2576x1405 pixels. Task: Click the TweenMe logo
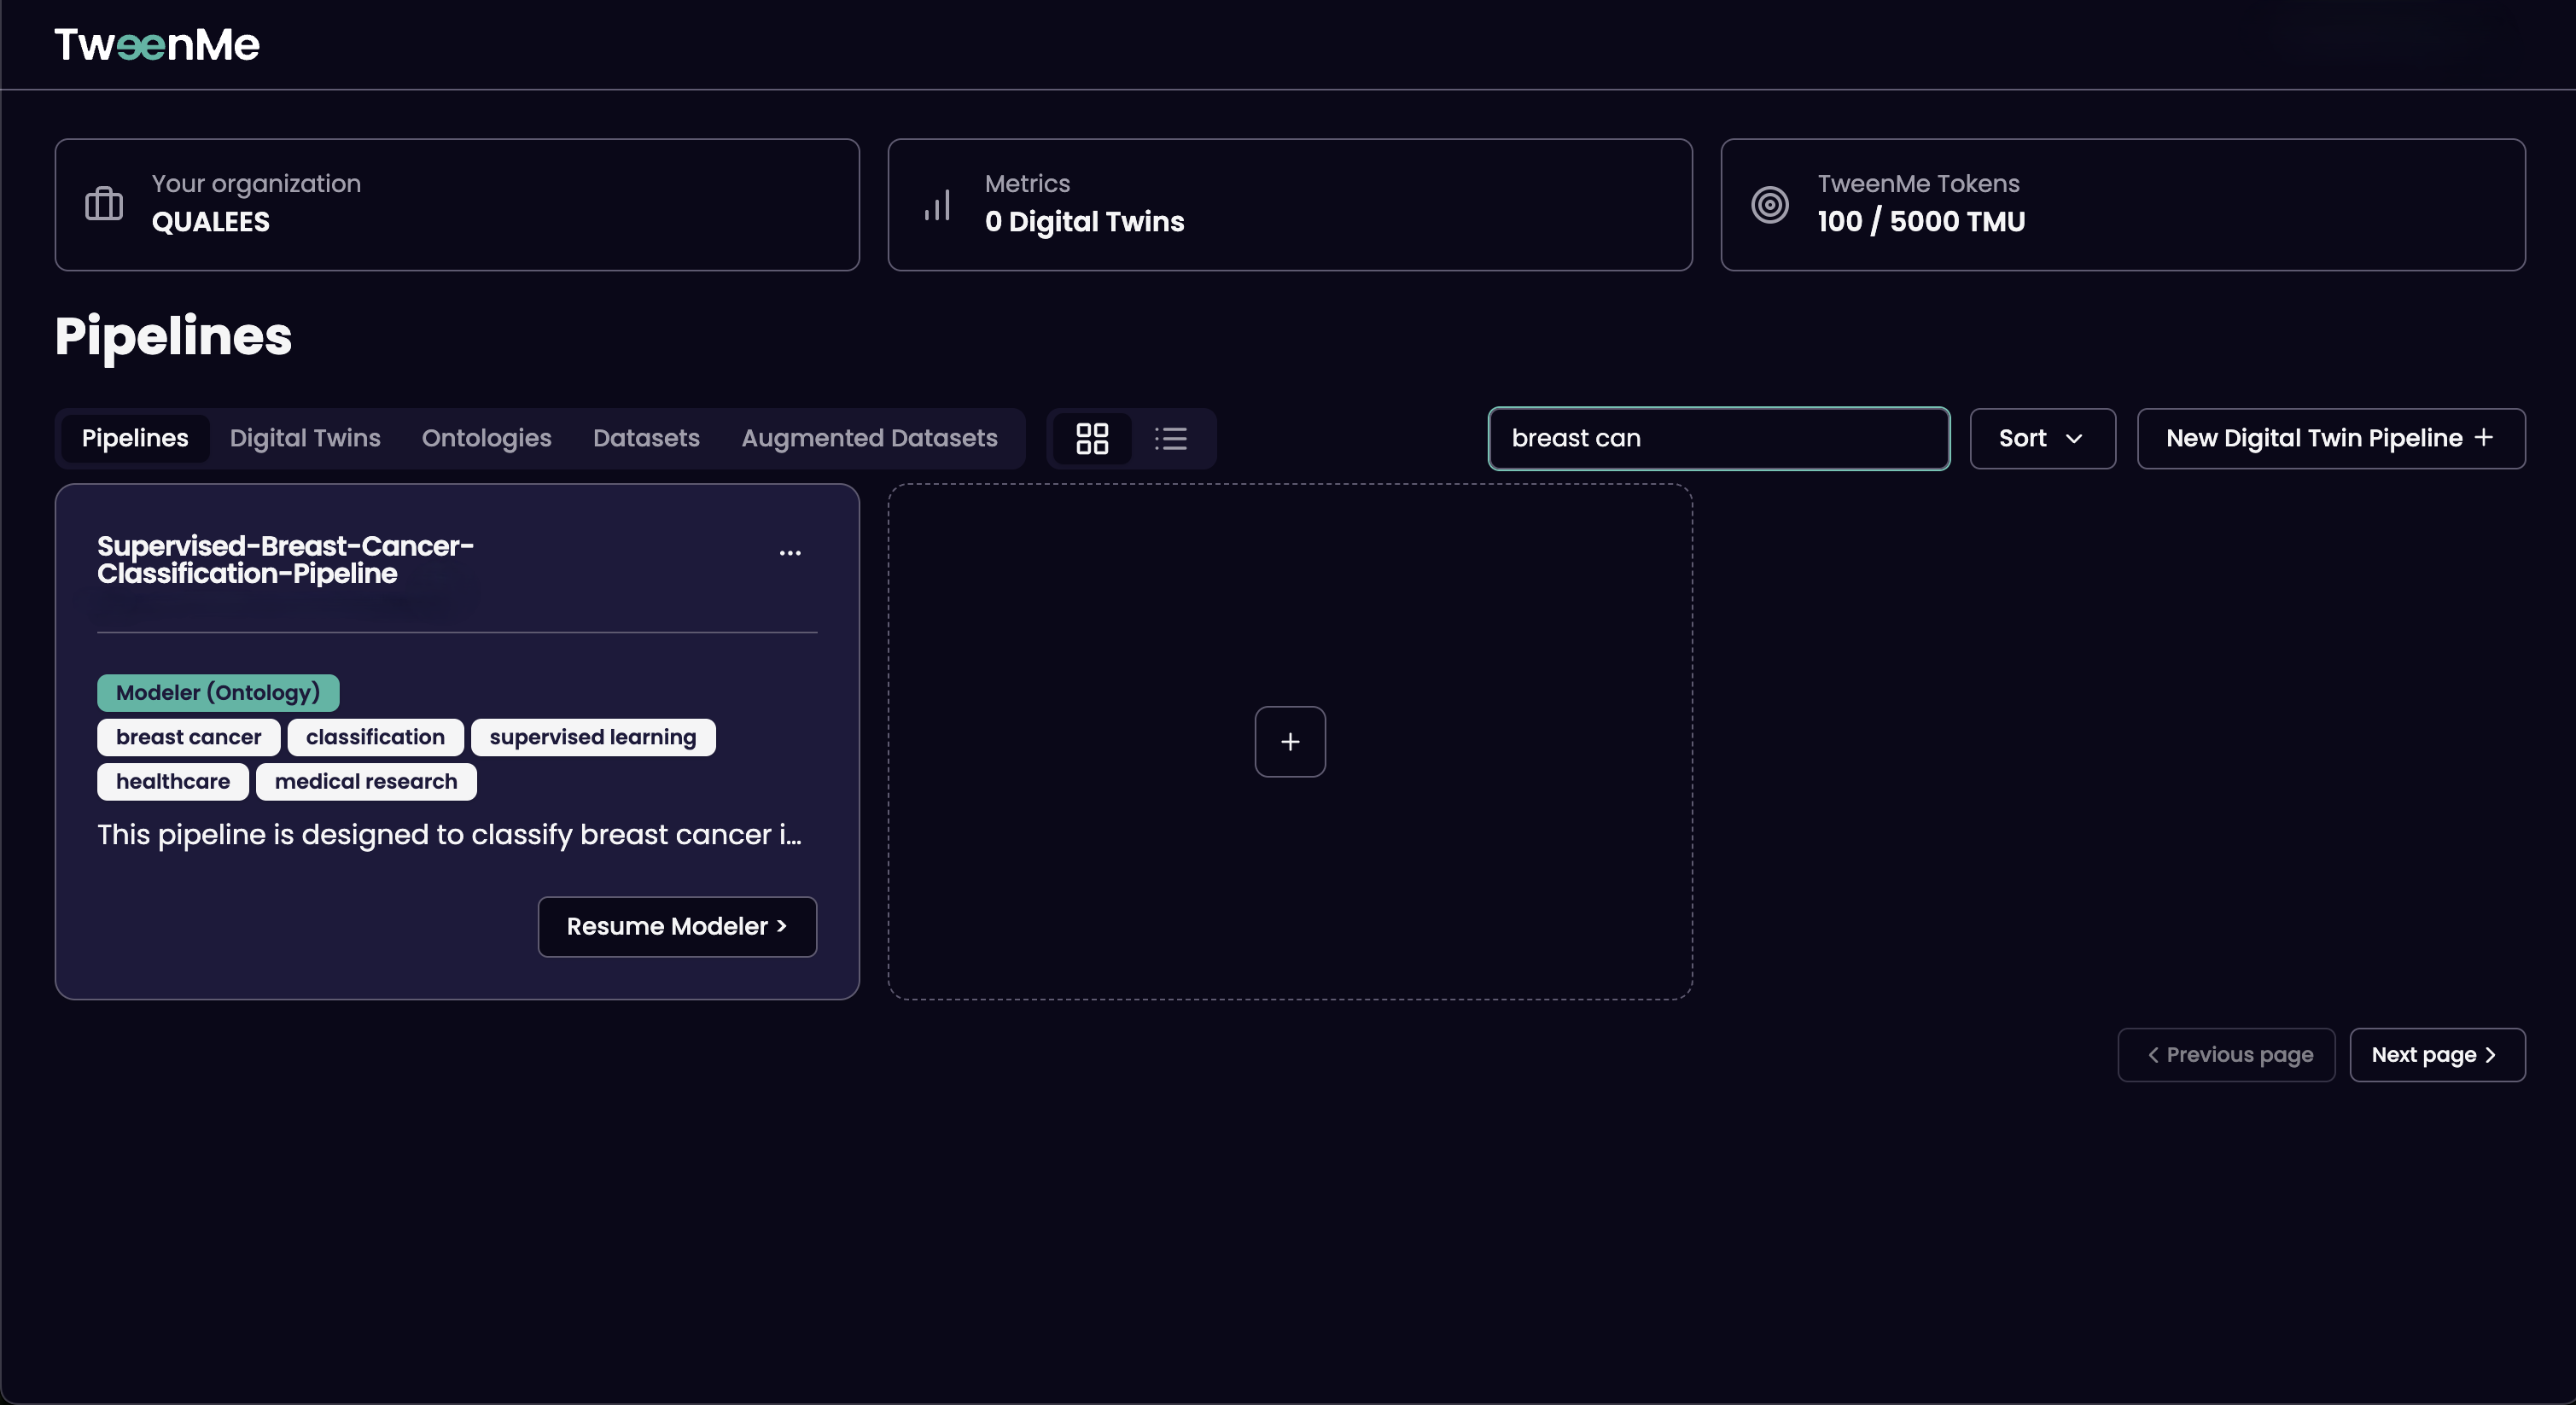click(x=157, y=45)
